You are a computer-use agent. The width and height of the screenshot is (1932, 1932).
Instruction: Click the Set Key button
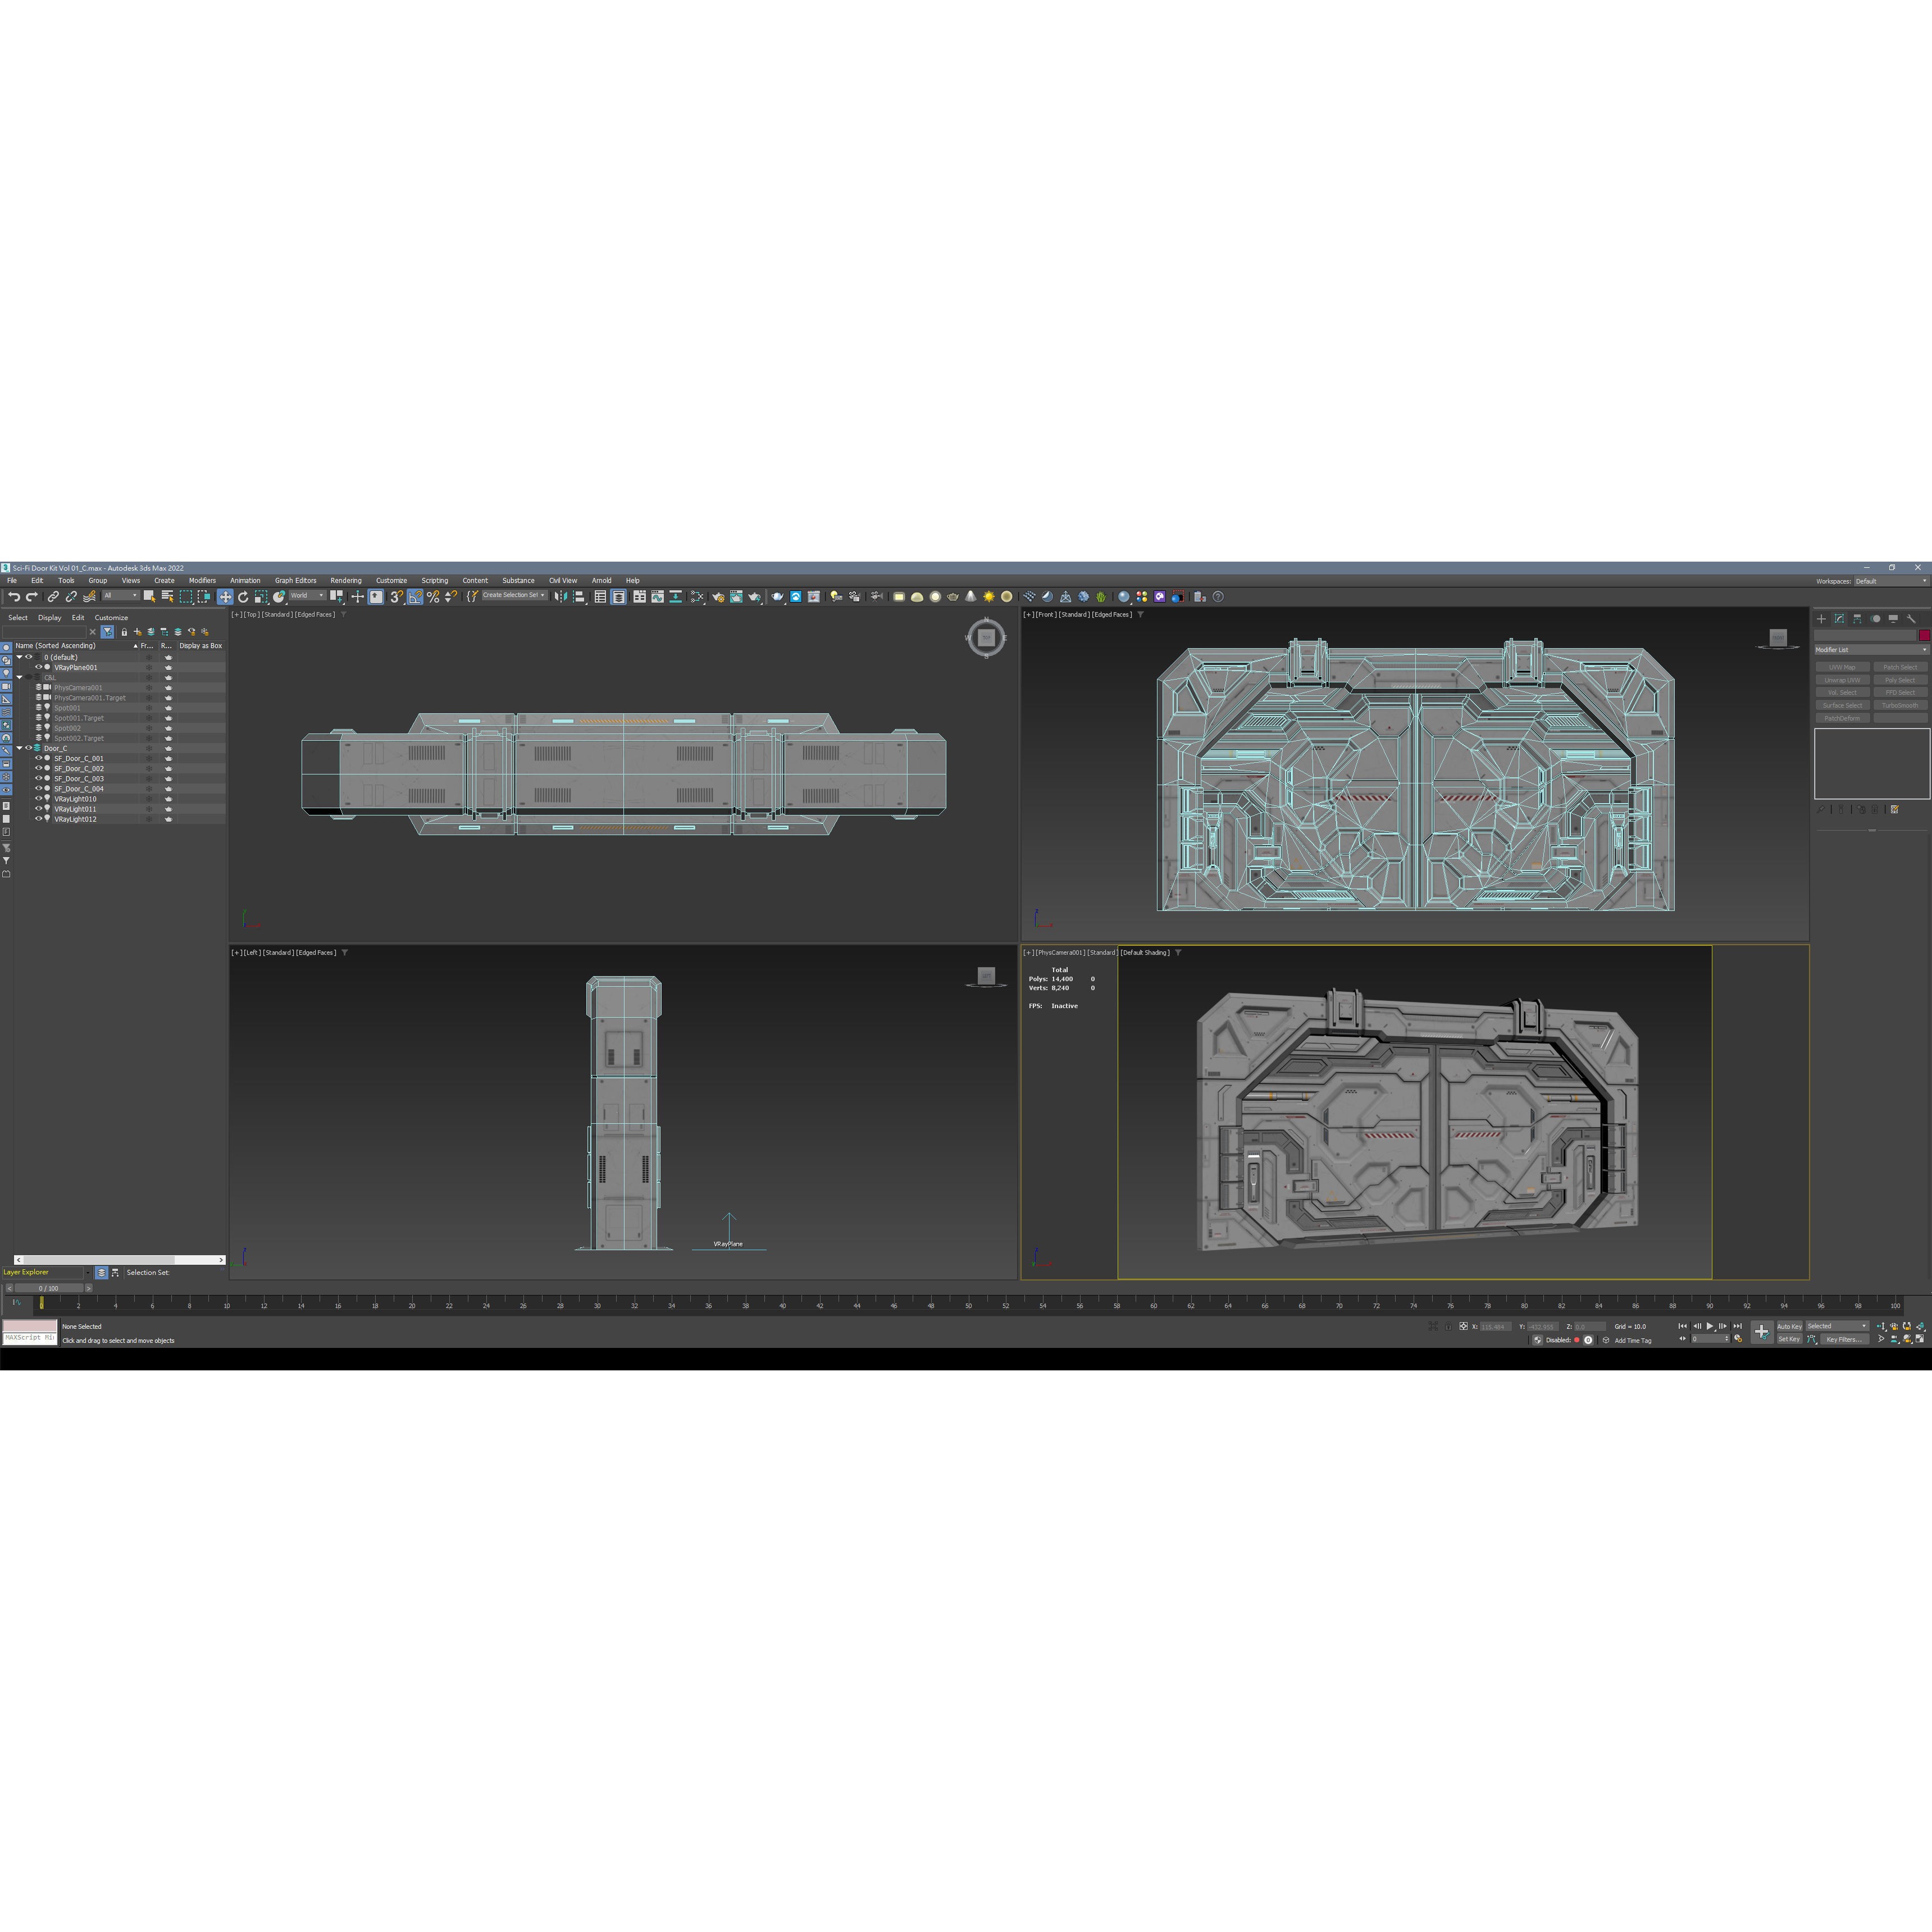pyautogui.click(x=1790, y=1339)
